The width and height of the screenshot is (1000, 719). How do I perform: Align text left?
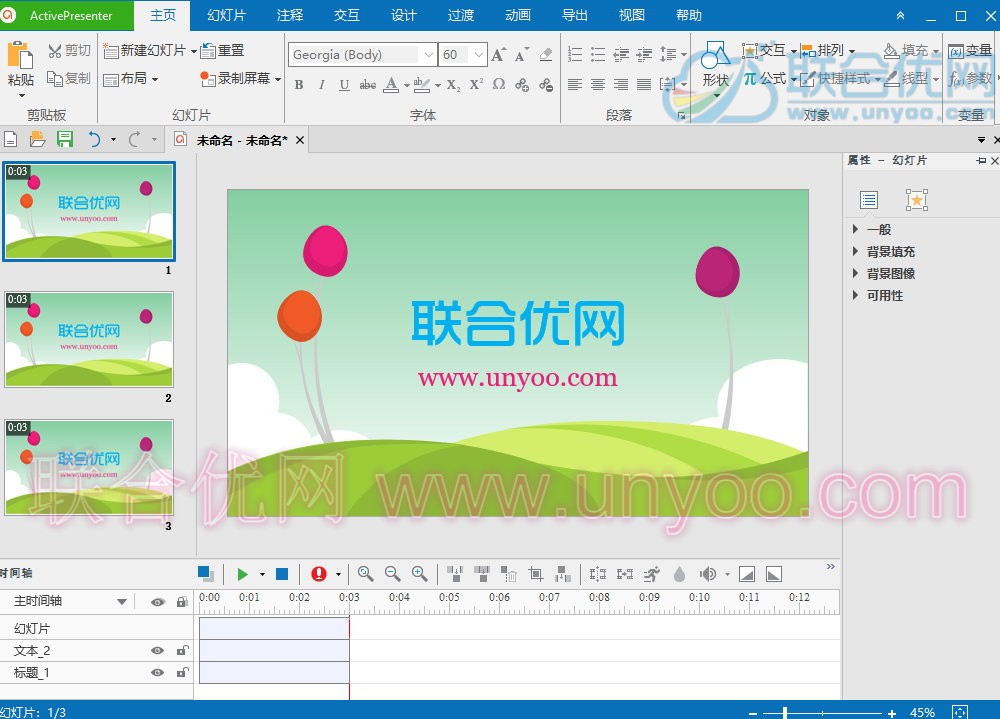coord(575,84)
